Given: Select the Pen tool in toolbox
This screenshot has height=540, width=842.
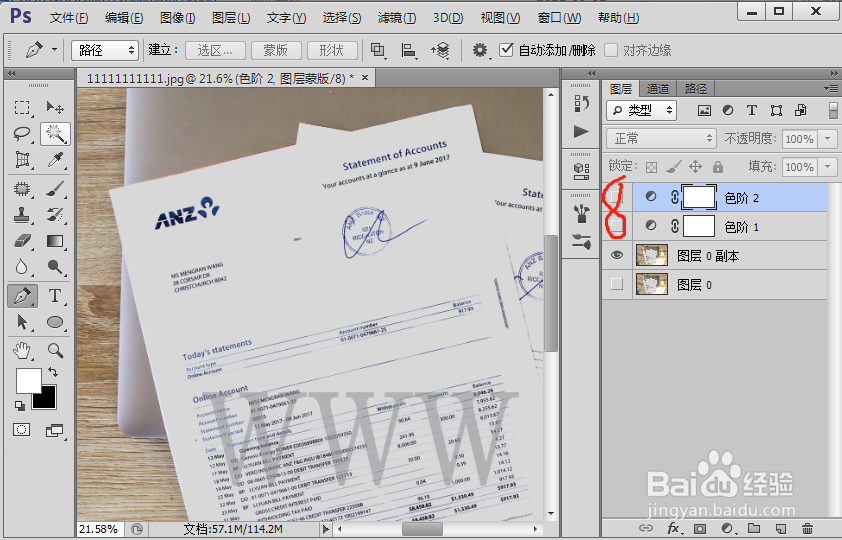Looking at the screenshot, I should point(22,296).
